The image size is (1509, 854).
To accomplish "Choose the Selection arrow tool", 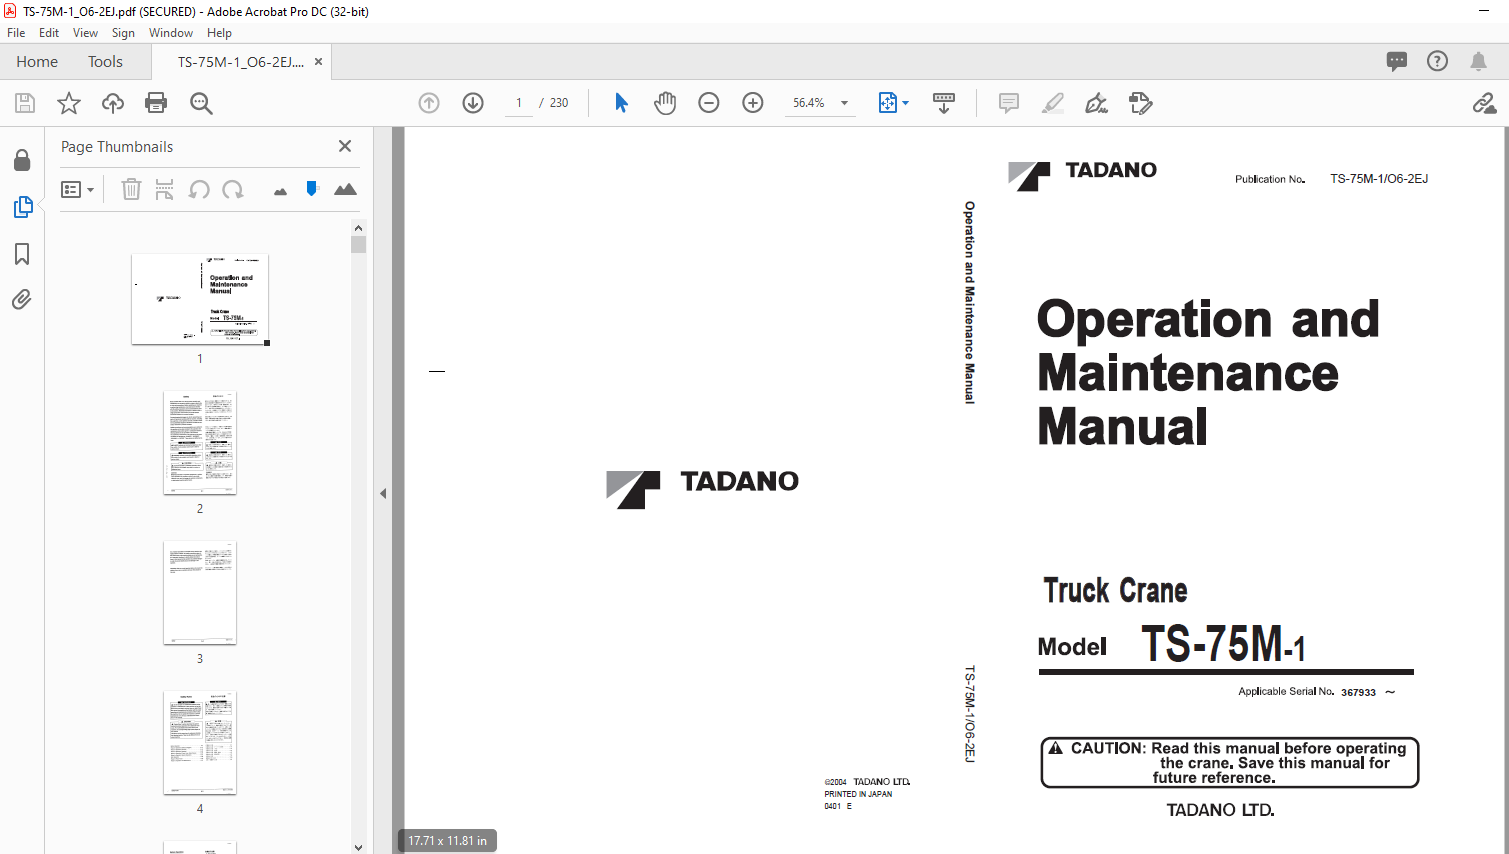I will tap(621, 103).
